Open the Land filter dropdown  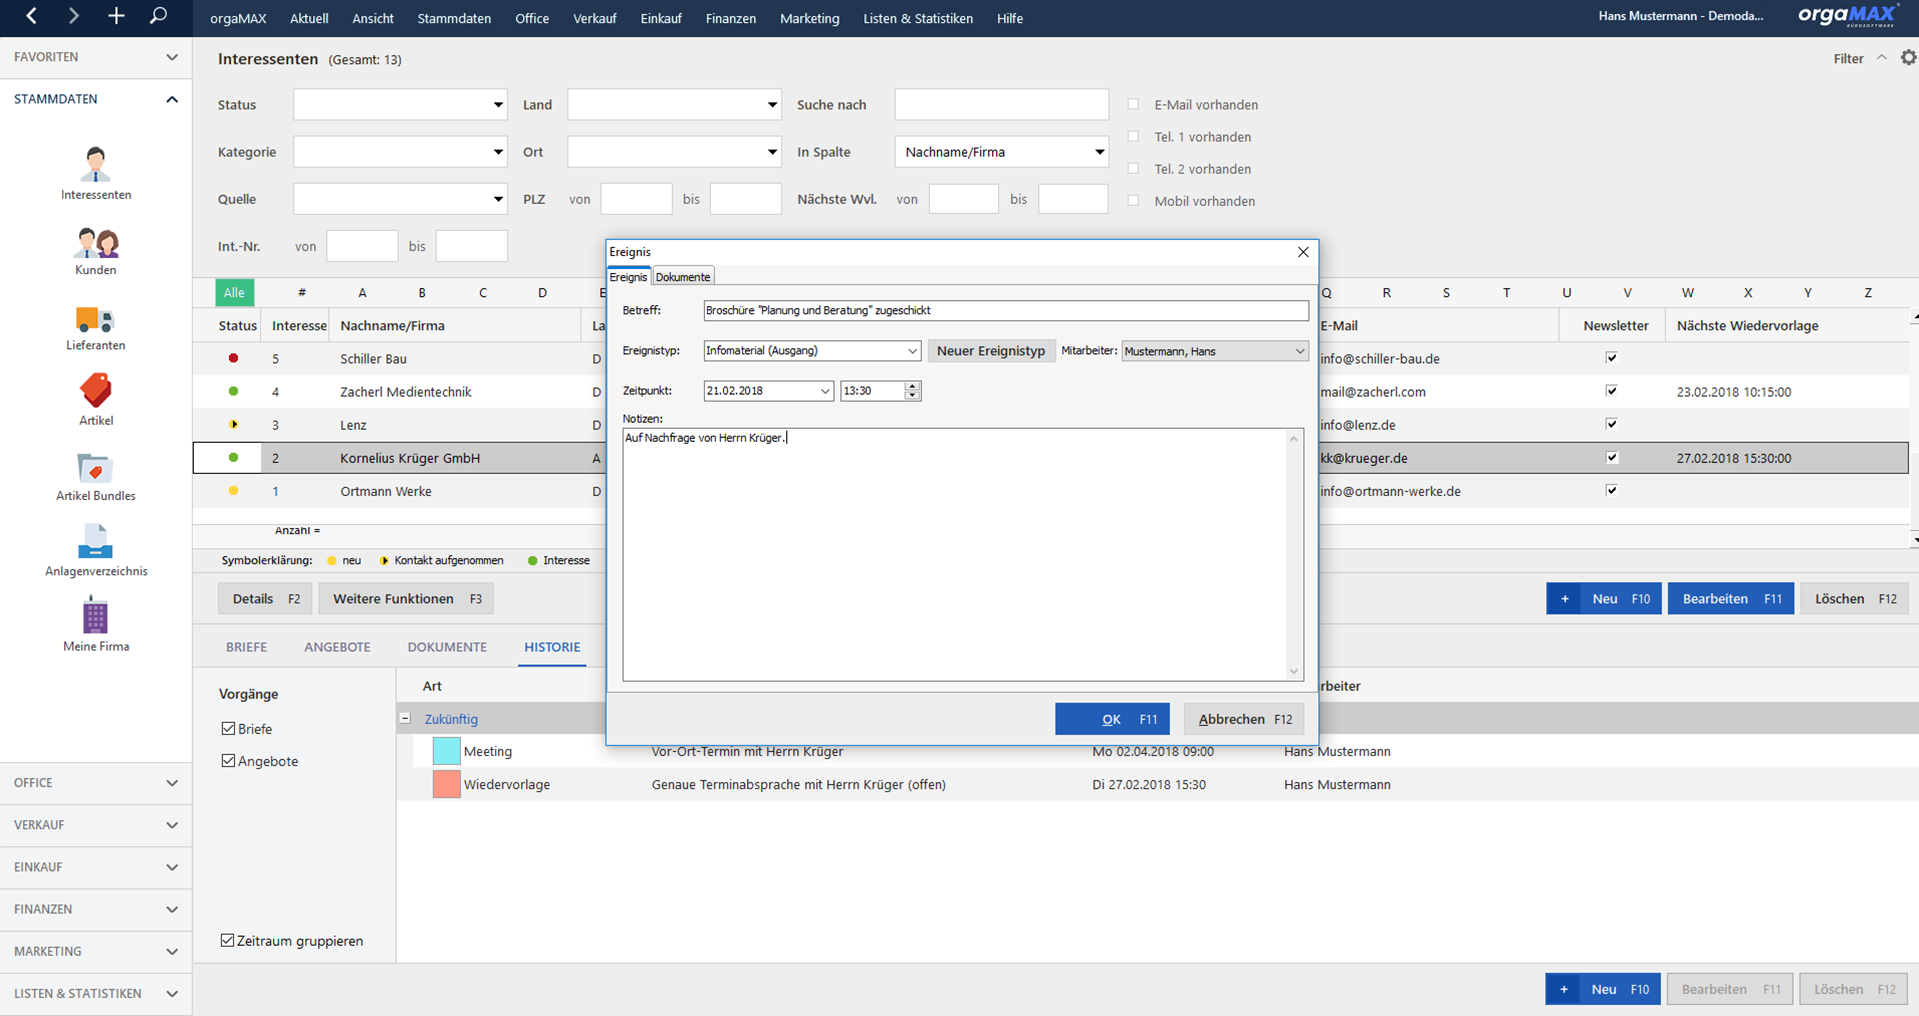[x=772, y=104]
